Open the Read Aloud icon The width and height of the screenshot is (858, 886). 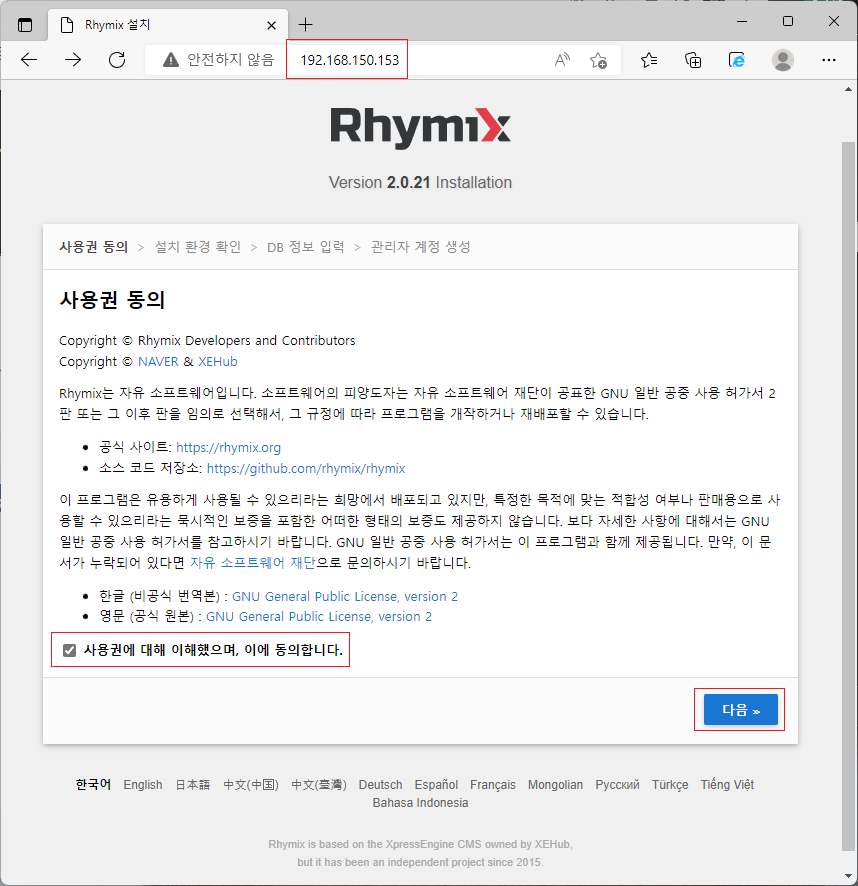point(562,59)
